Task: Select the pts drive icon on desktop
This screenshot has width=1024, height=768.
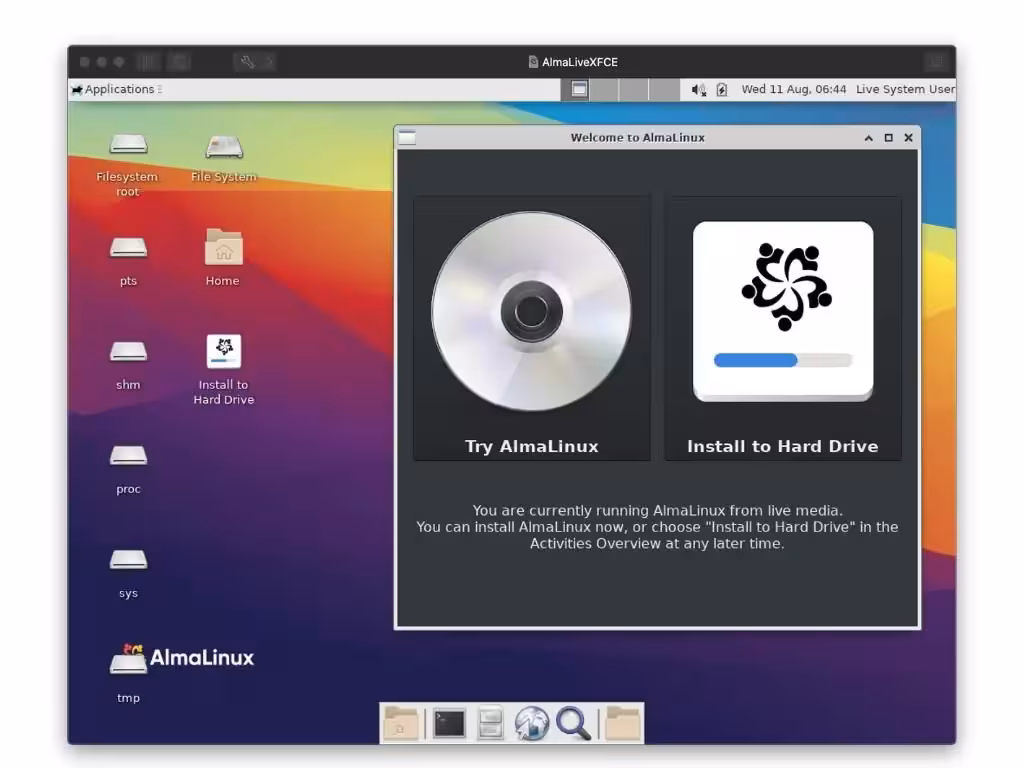Action: 128,249
